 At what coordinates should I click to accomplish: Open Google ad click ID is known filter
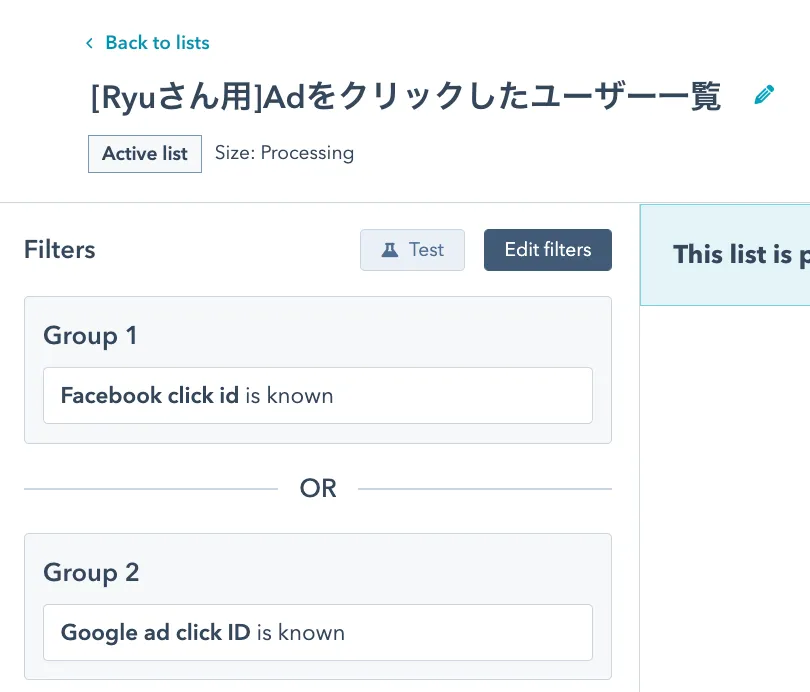317,632
